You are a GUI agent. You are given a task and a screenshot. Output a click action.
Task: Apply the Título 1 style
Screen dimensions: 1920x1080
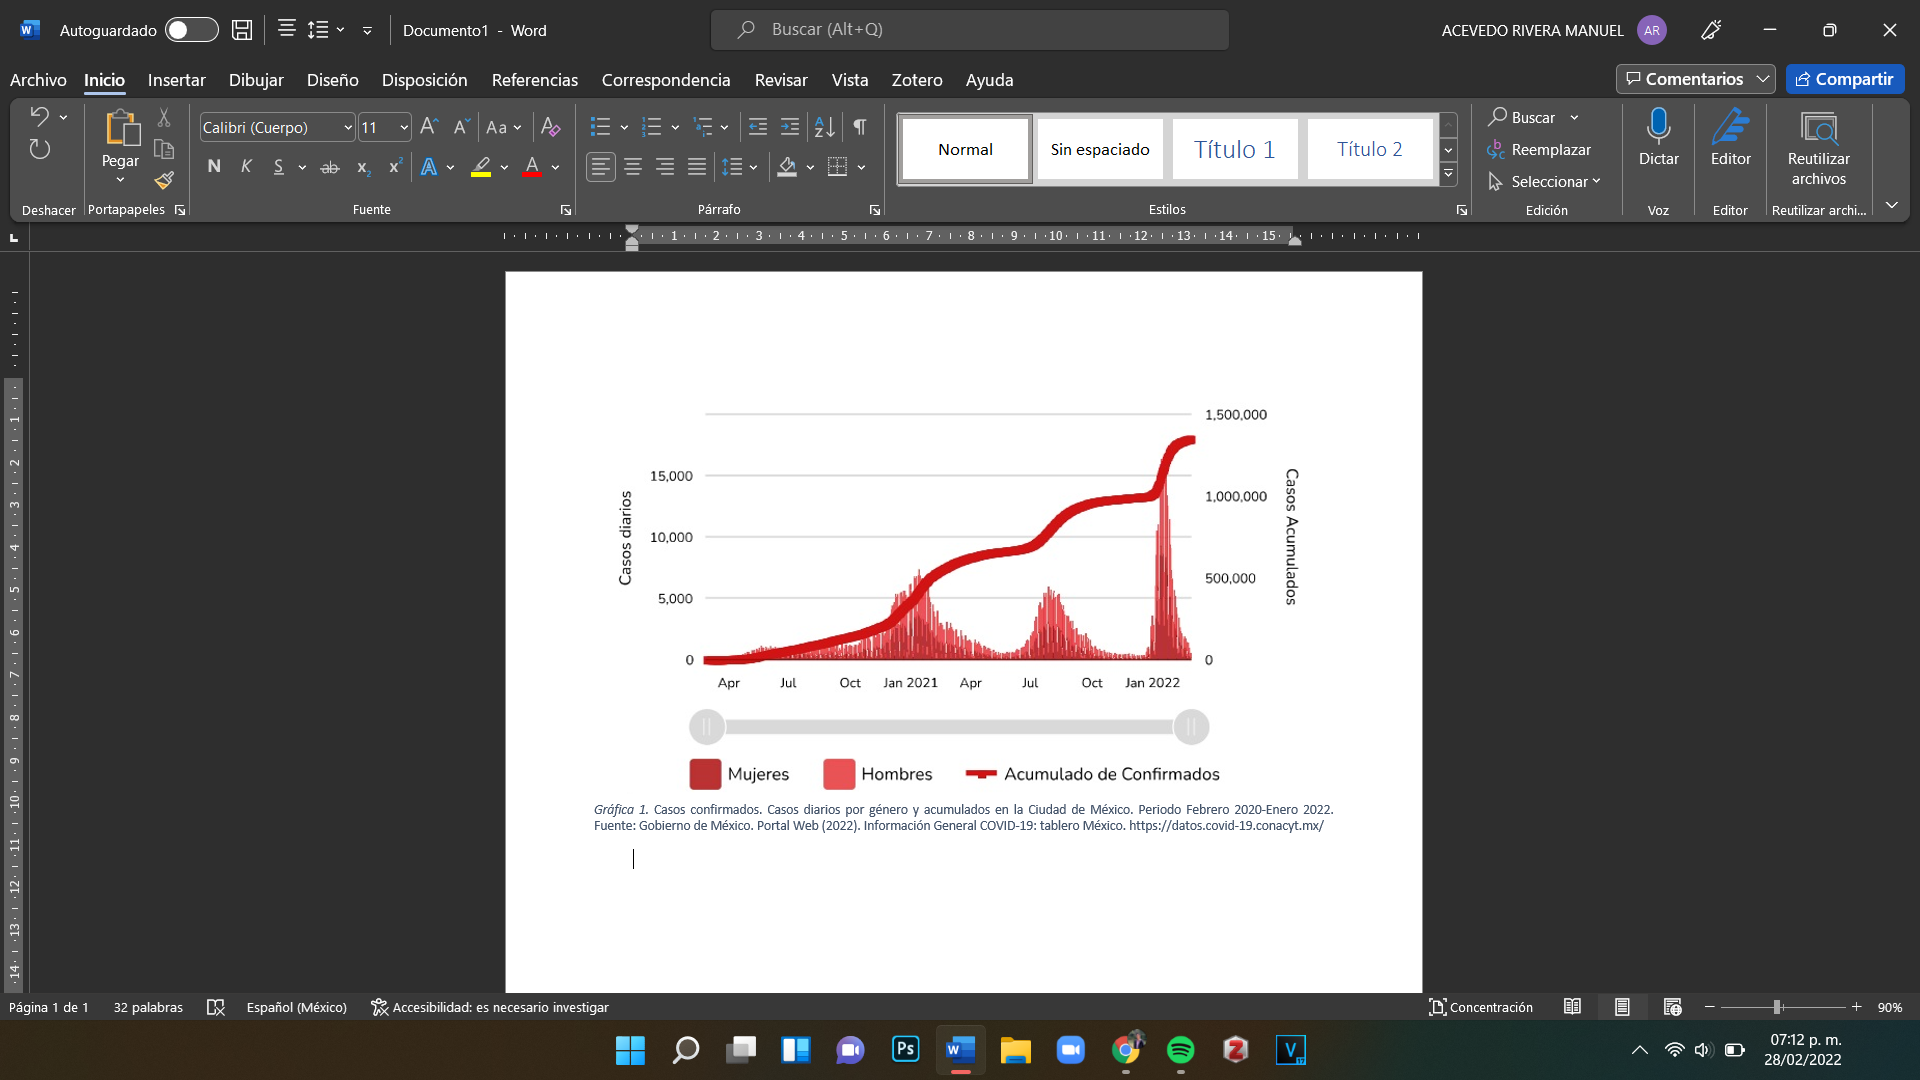coord(1234,149)
